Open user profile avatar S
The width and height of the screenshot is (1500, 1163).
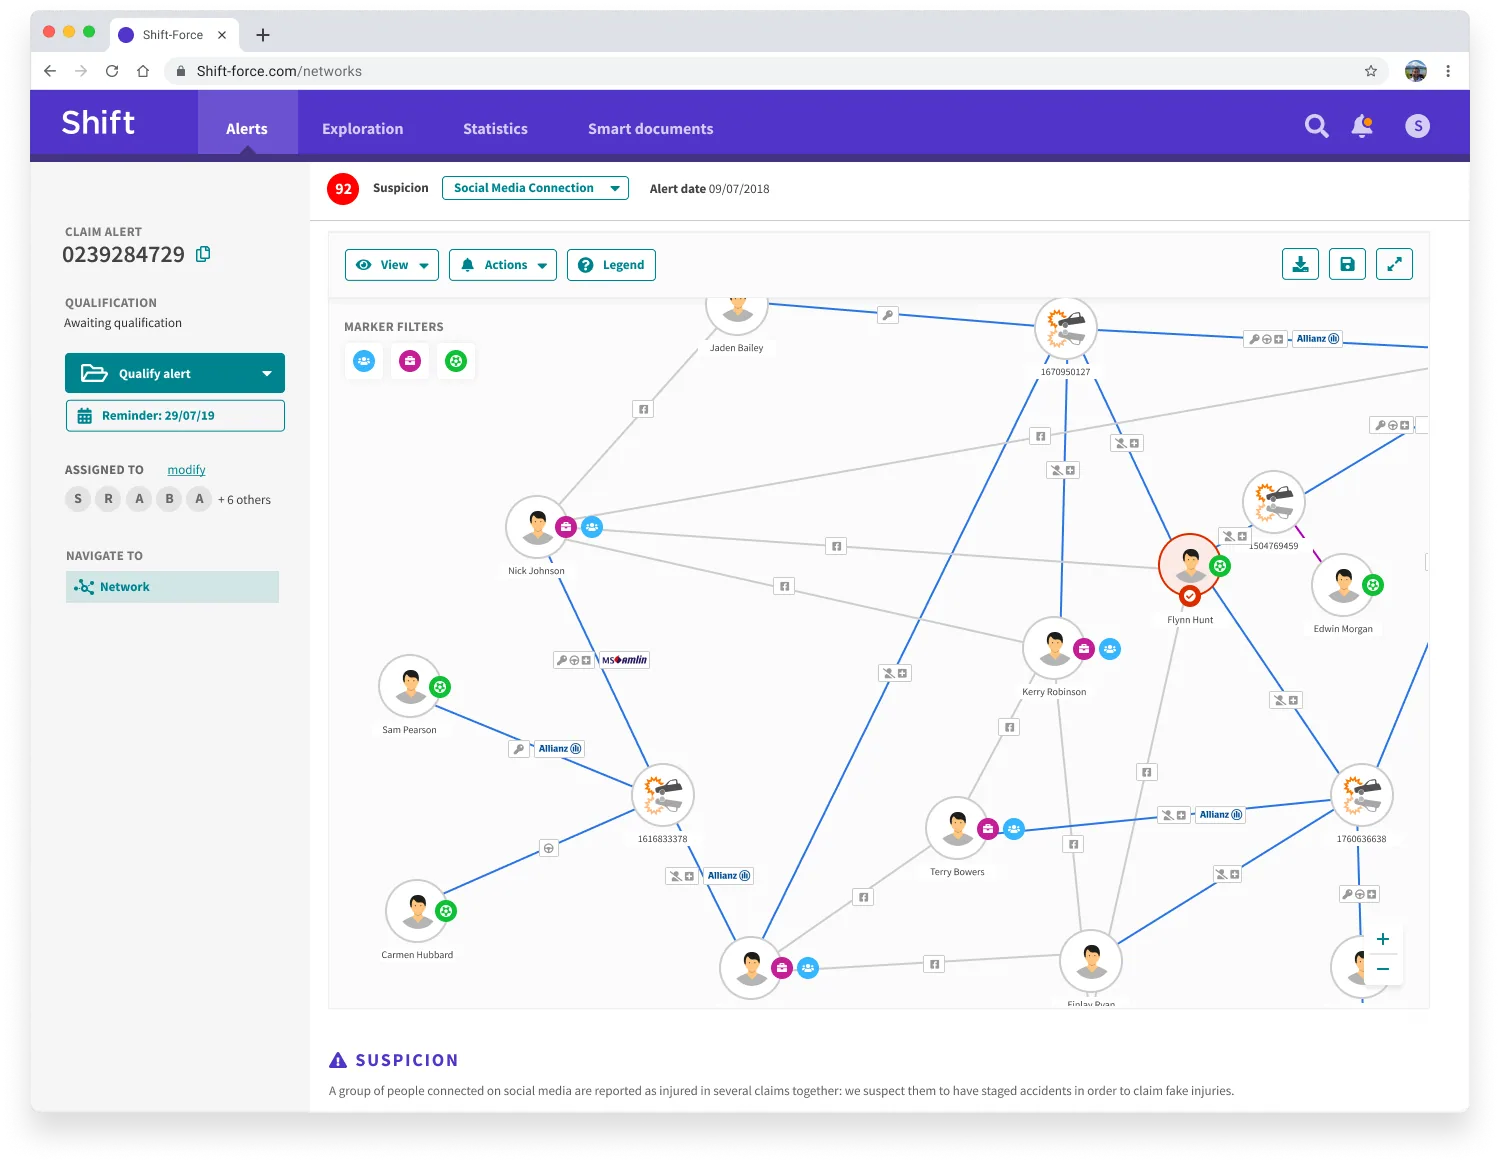[1417, 126]
